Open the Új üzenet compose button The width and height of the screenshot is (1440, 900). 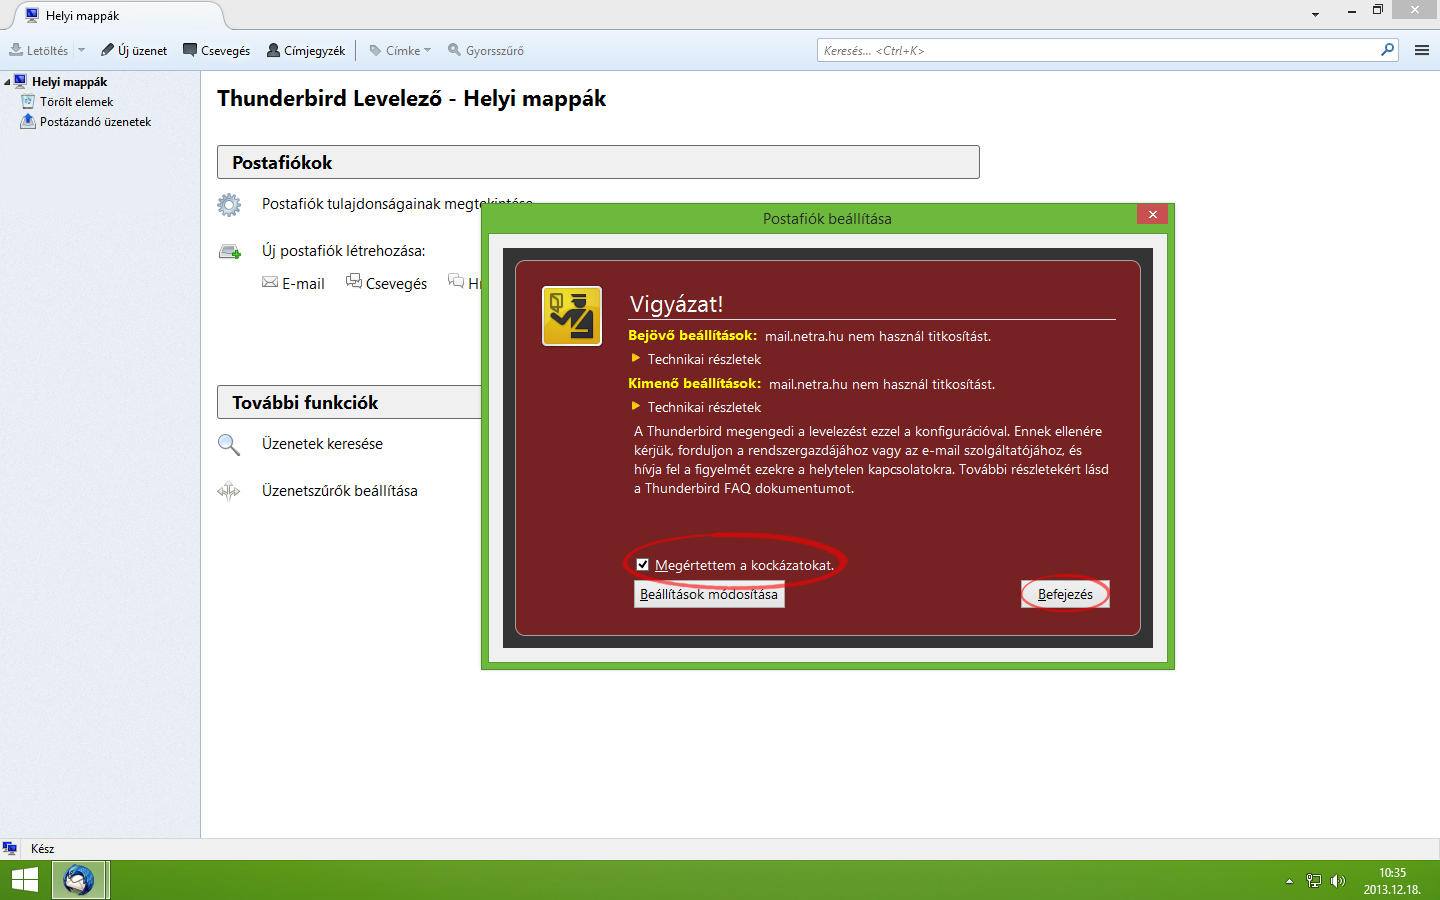tap(134, 50)
